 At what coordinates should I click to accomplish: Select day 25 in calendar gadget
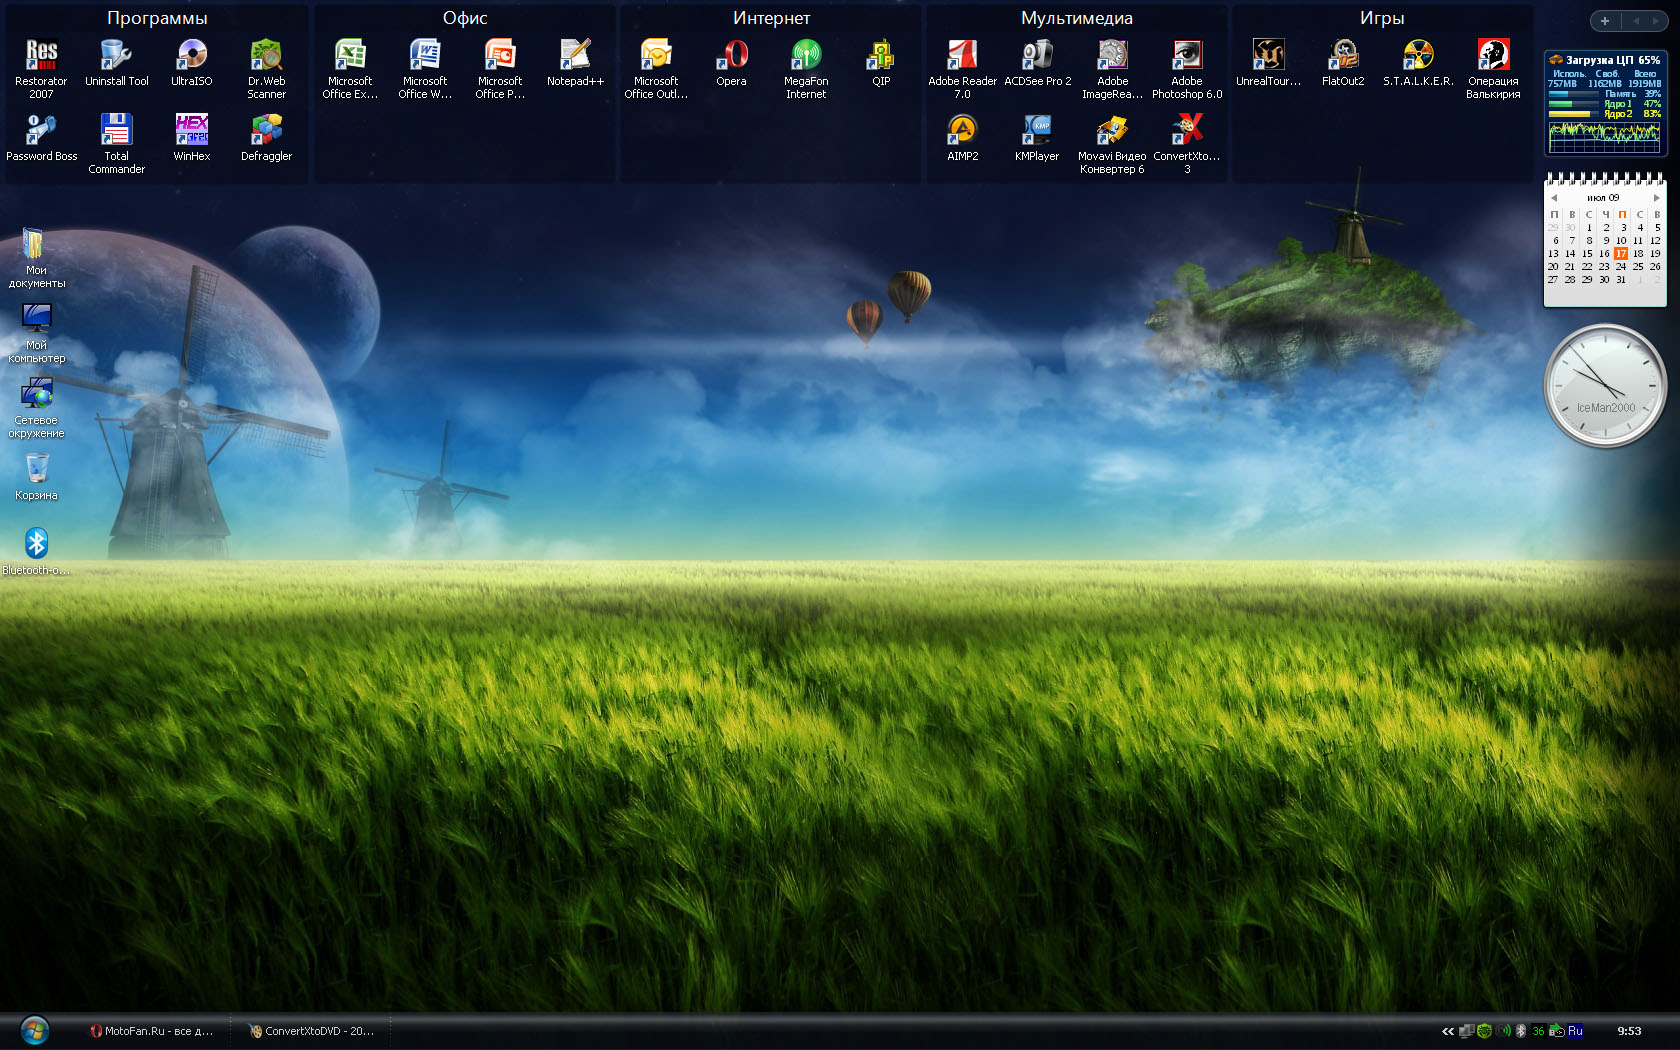tap(1638, 267)
